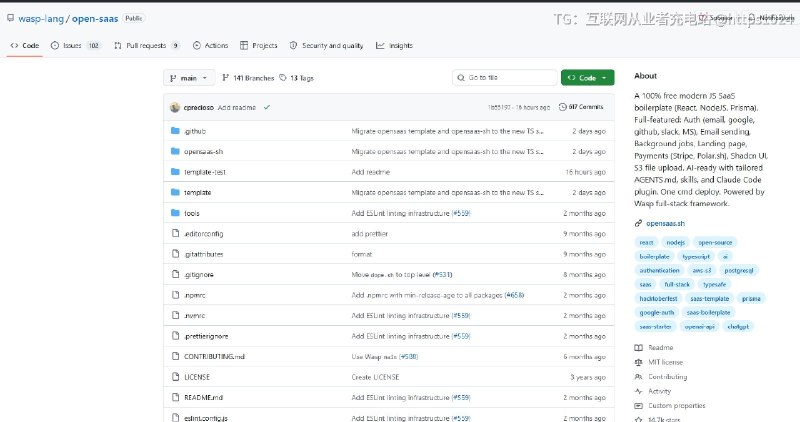Click the template folder icon
This screenshot has height=422, width=800.
click(x=176, y=192)
